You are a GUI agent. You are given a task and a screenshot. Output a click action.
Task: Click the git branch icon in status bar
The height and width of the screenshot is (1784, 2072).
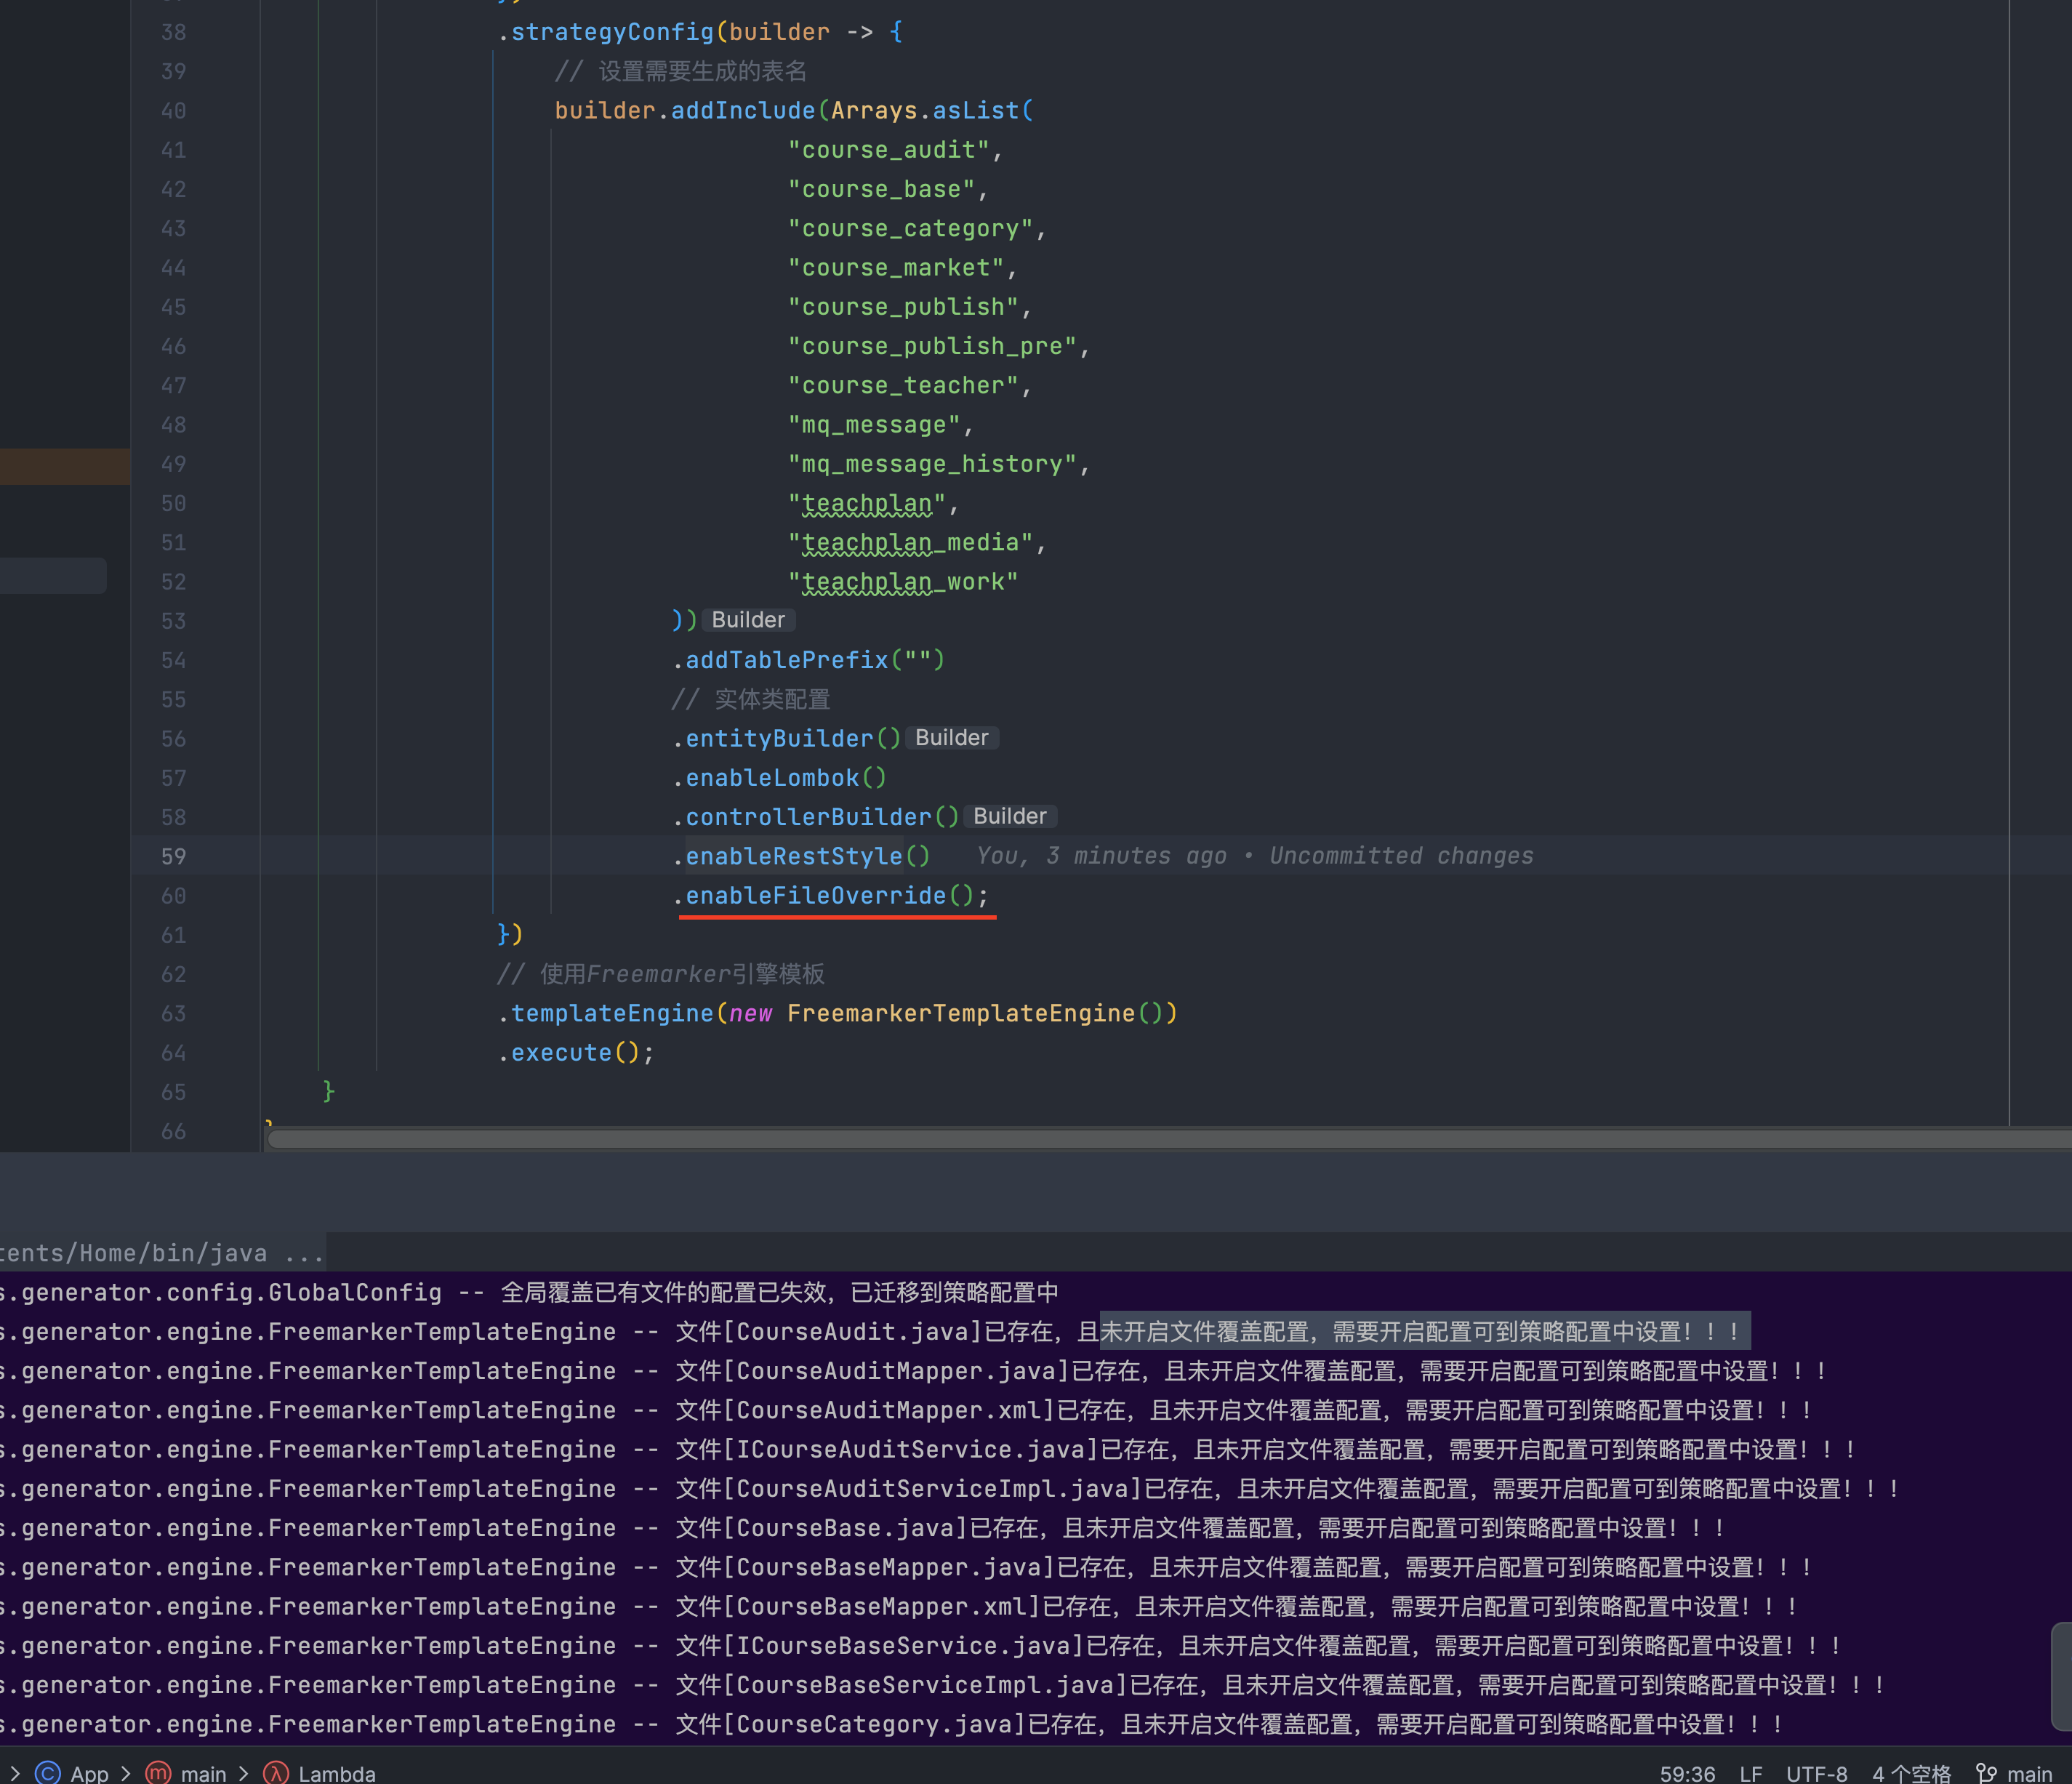(1986, 1773)
